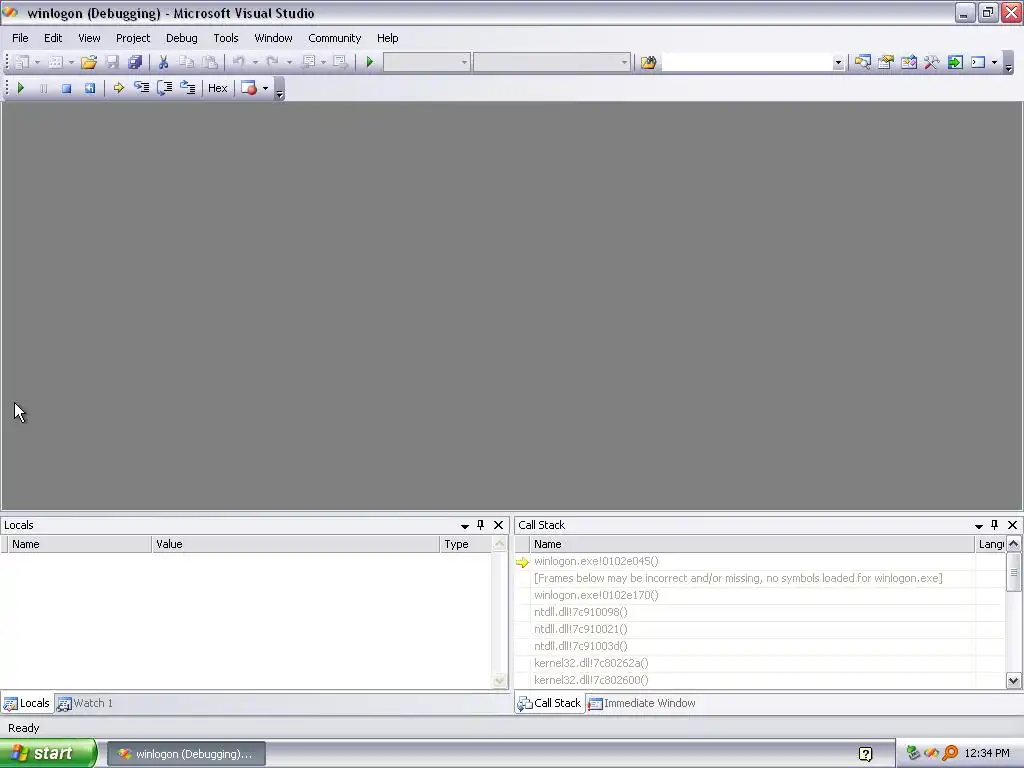Open the Find combo box dropdown arrow
Image resolution: width=1024 pixels, height=768 pixels.
838,63
